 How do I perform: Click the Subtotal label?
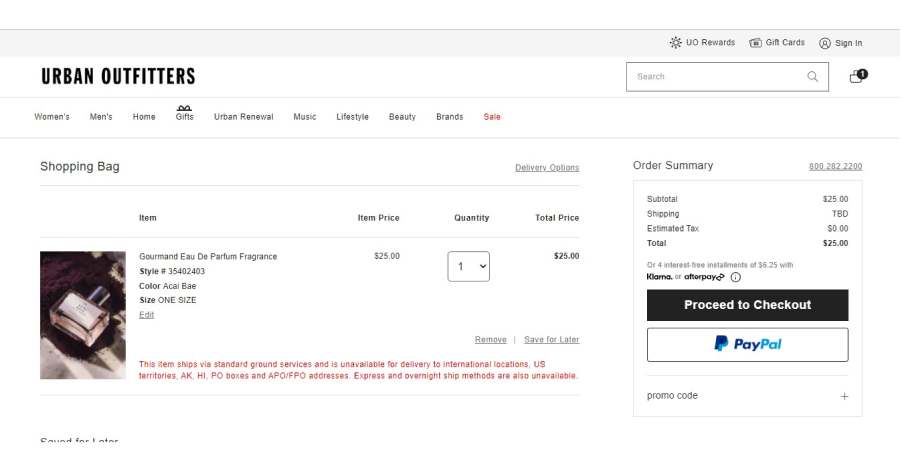coord(662,199)
